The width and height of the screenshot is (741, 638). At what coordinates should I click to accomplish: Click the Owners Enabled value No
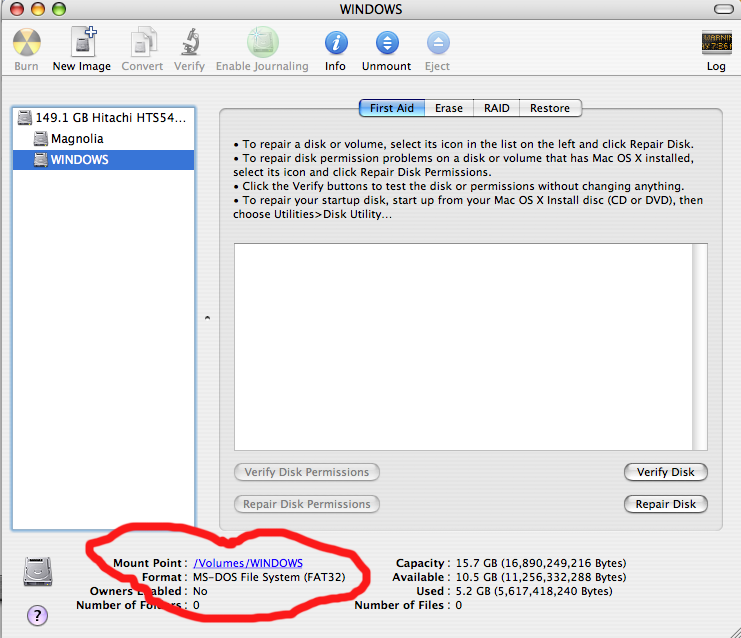point(200,591)
